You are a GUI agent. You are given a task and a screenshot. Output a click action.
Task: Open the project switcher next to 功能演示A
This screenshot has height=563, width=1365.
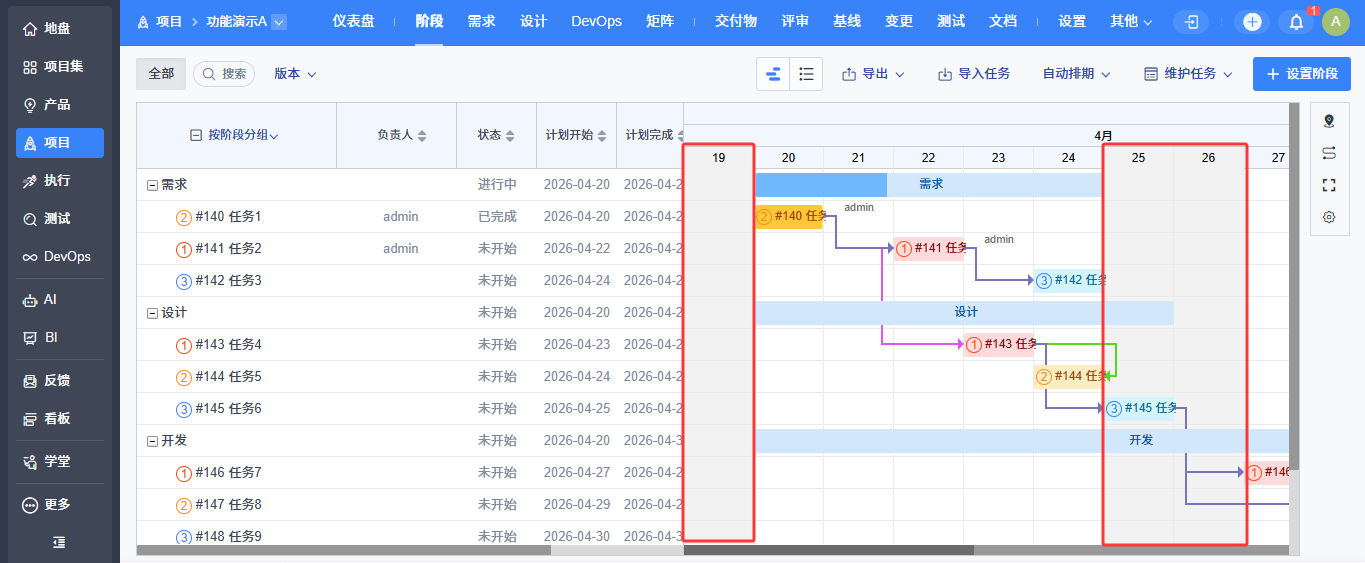[x=279, y=22]
